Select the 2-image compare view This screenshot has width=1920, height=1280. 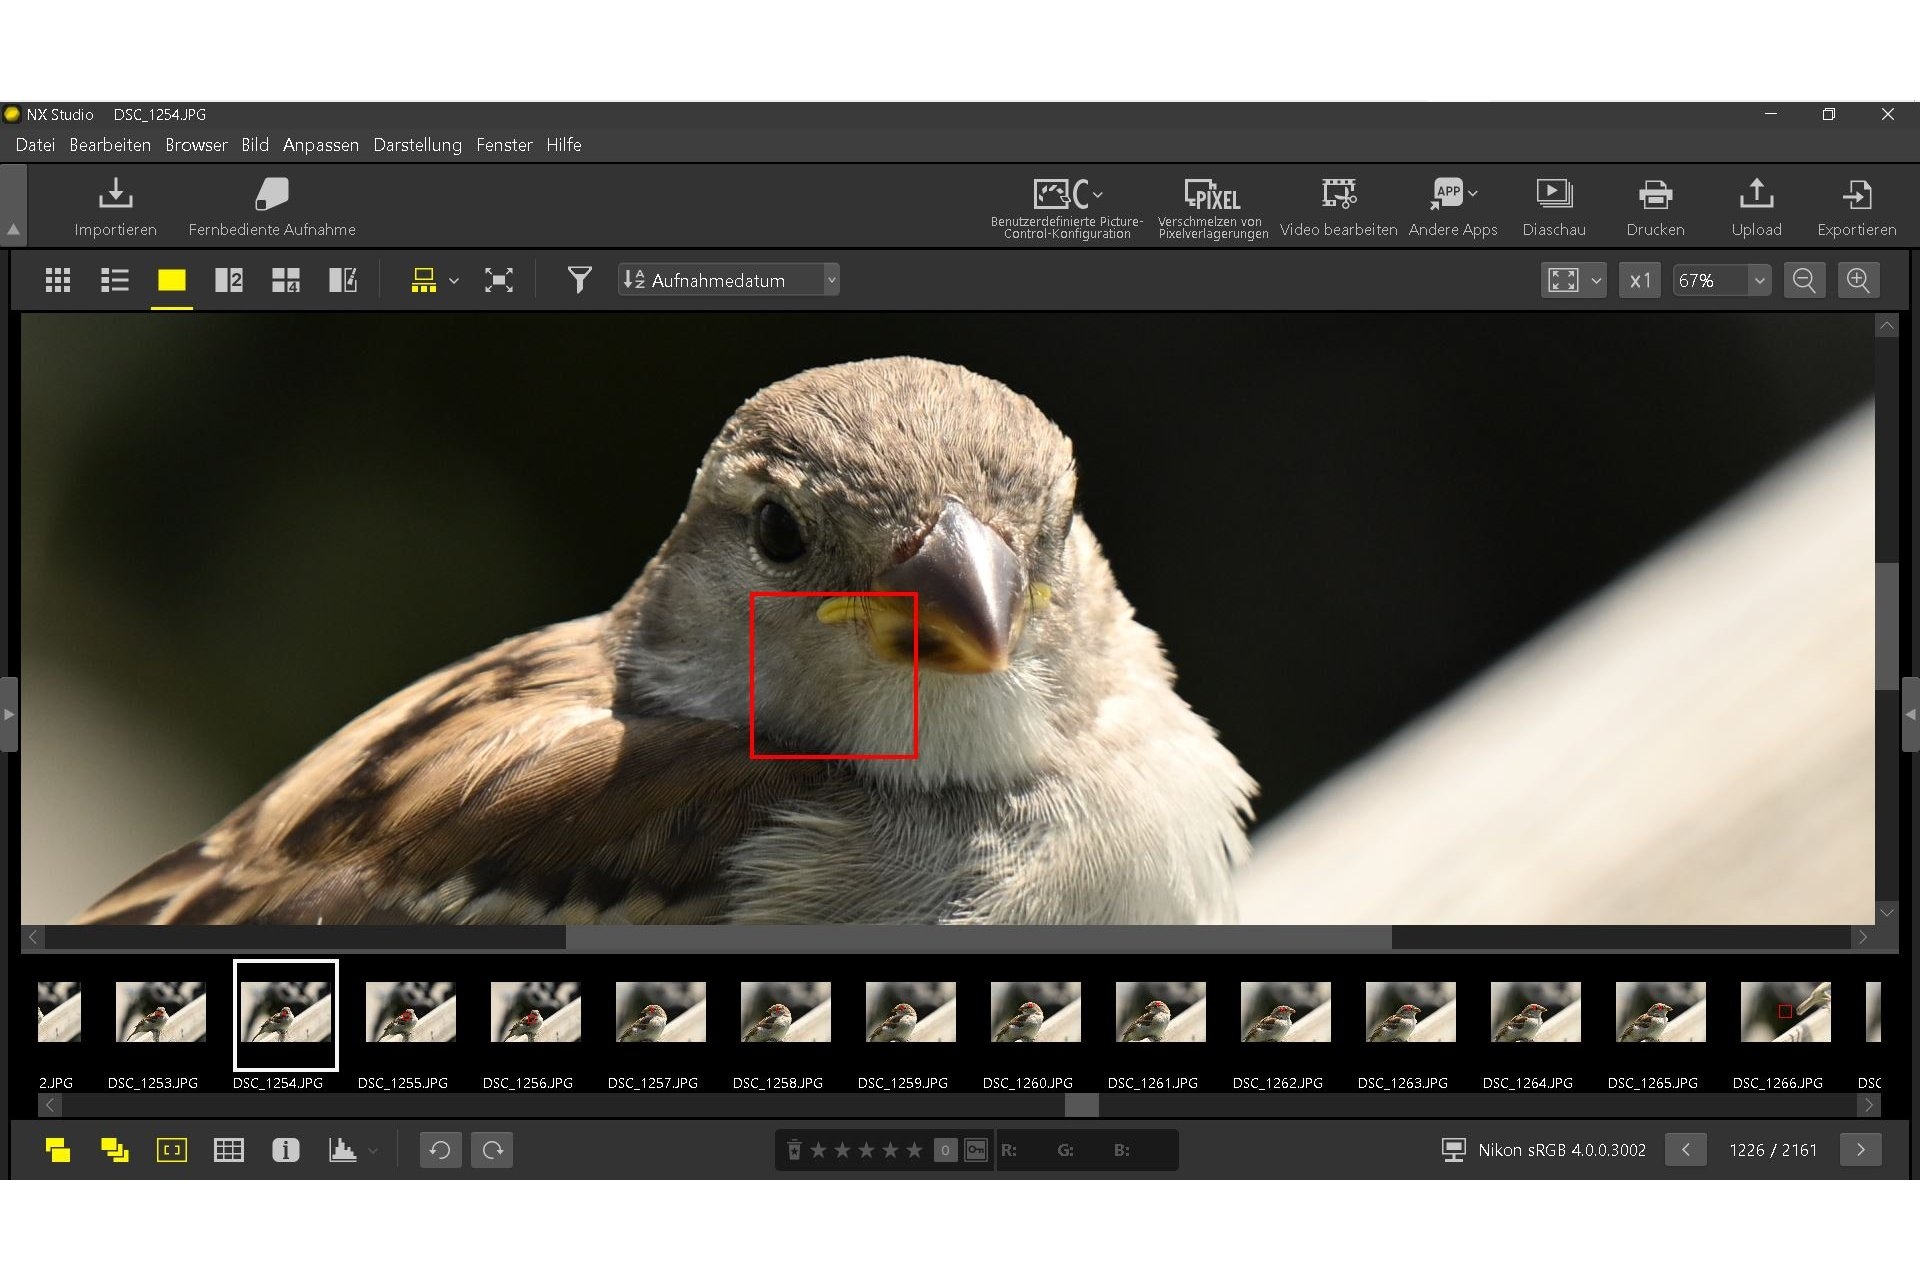pyautogui.click(x=229, y=280)
